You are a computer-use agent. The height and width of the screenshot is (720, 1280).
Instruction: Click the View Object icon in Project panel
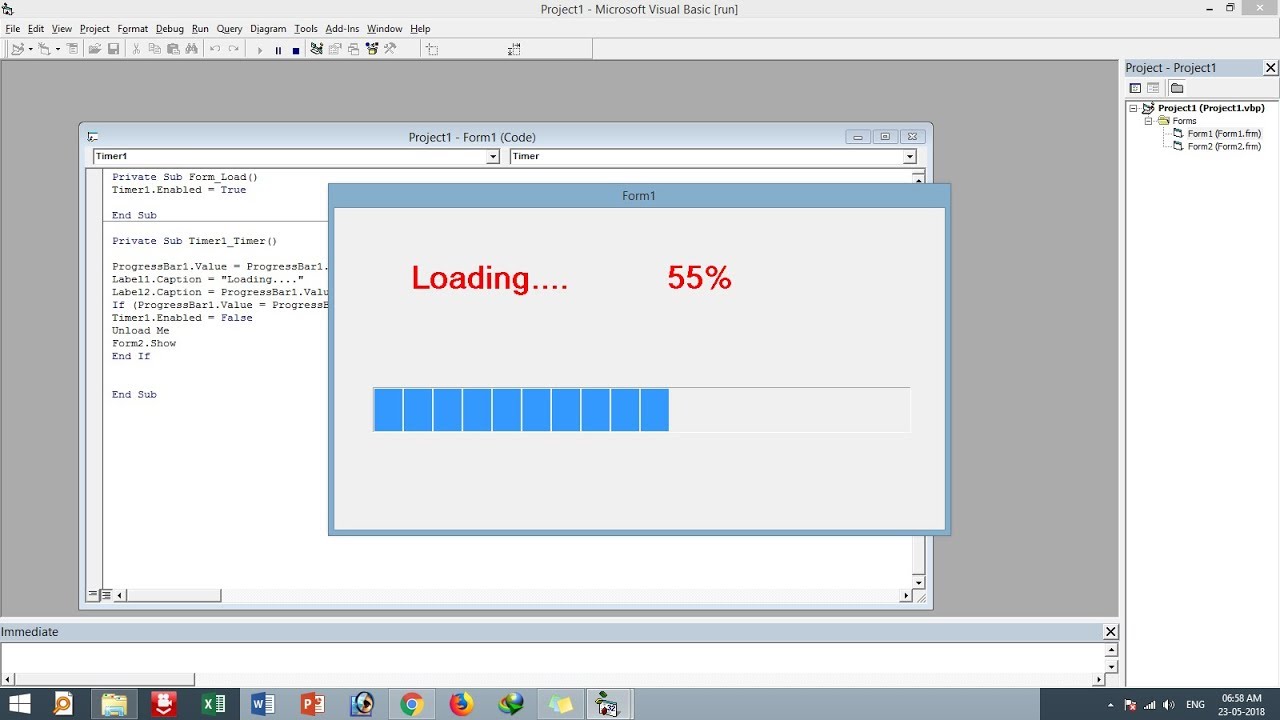1153,88
